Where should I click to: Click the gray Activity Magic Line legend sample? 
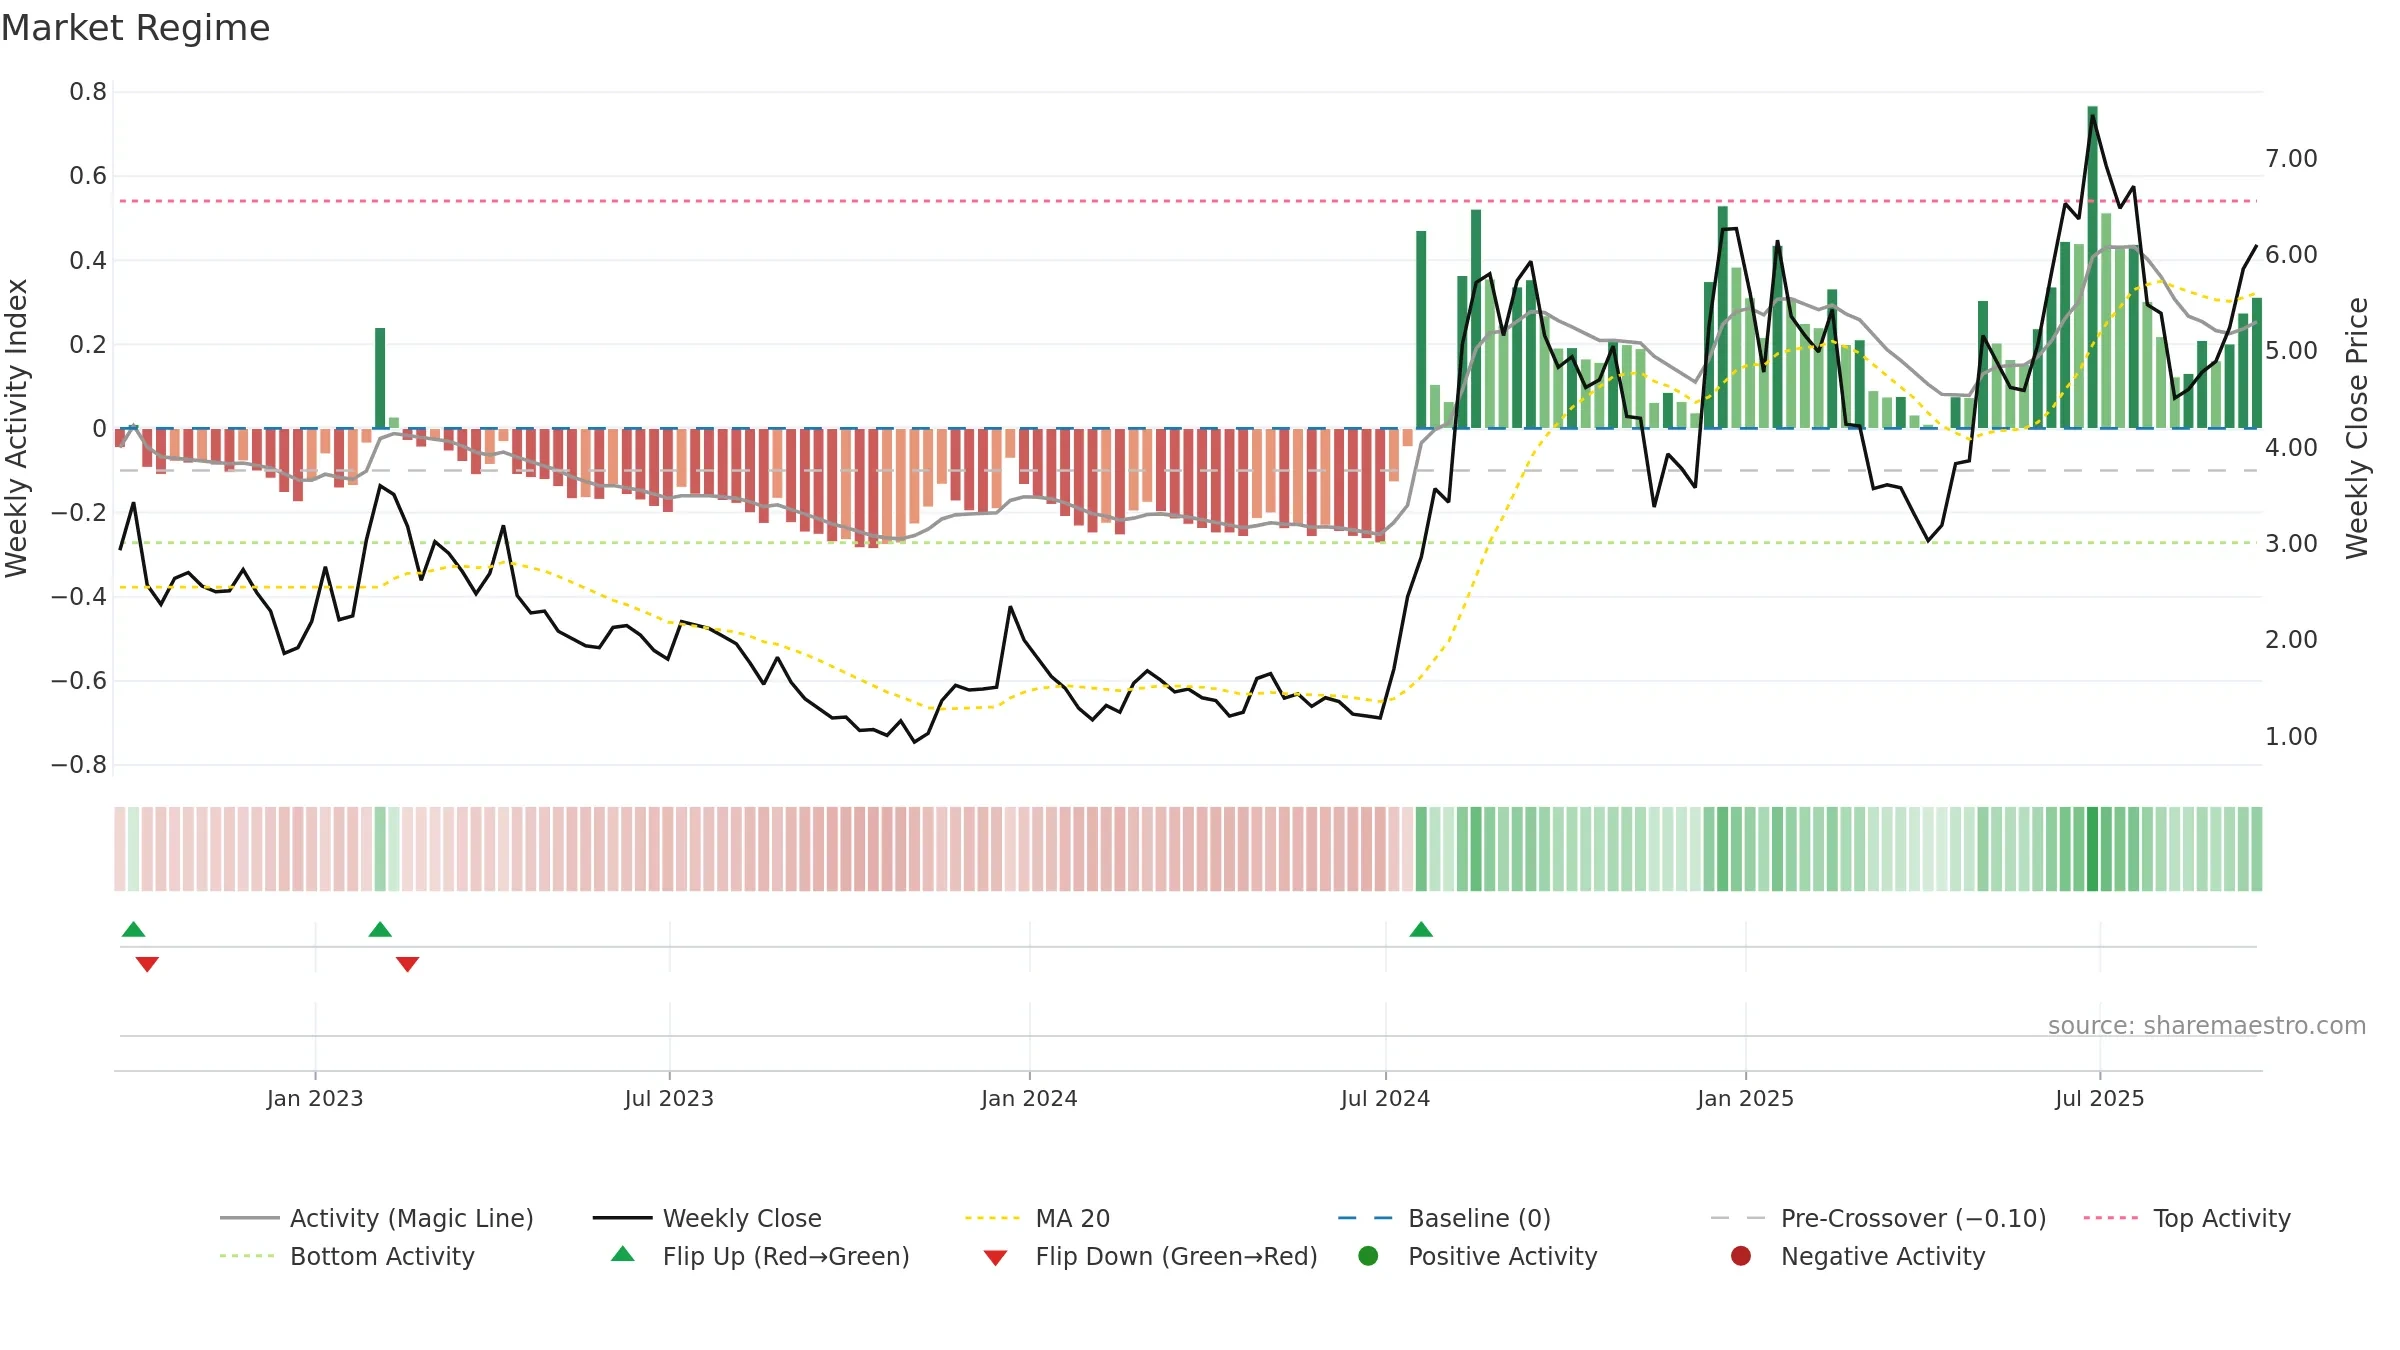tap(249, 1218)
